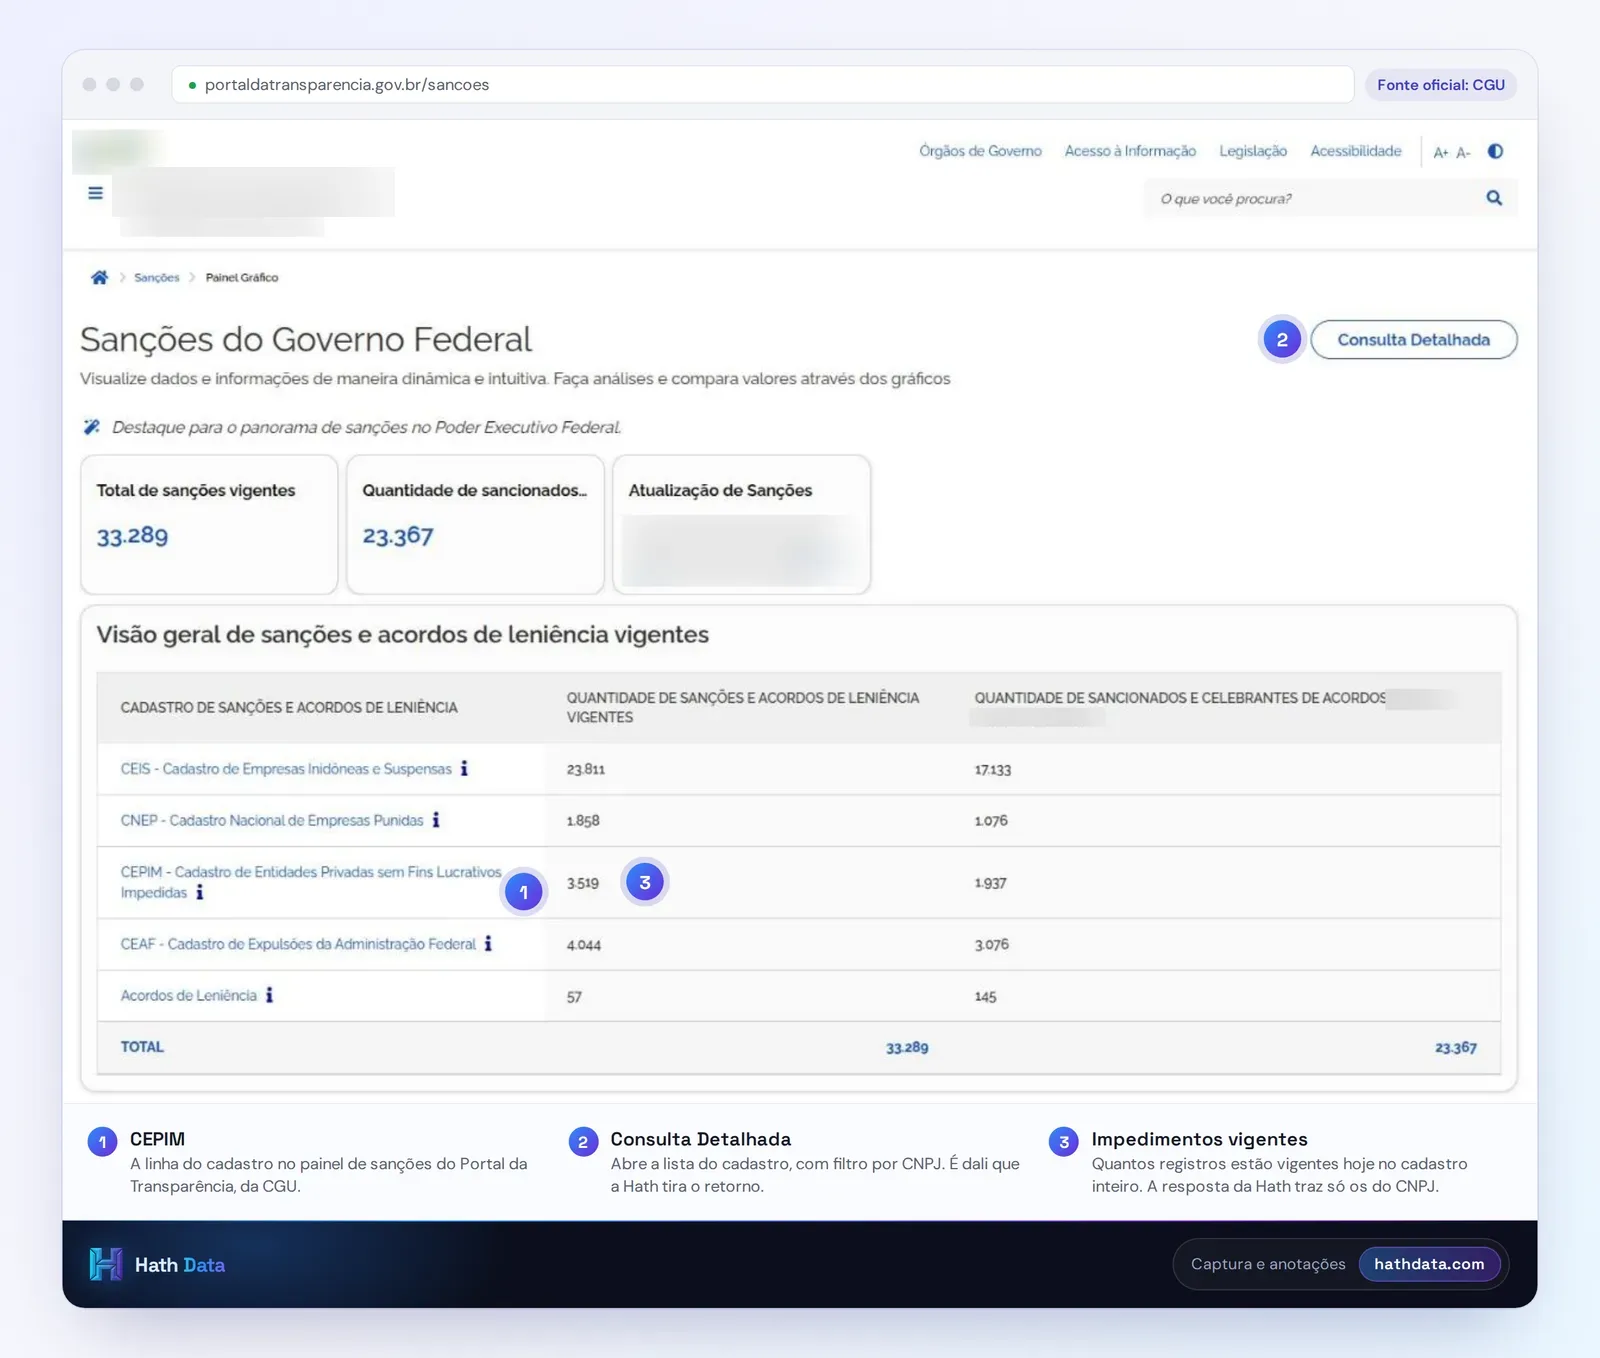1600x1358 pixels.
Task: Select Atualização de Sanções card
Action: [x=741, y=524]
